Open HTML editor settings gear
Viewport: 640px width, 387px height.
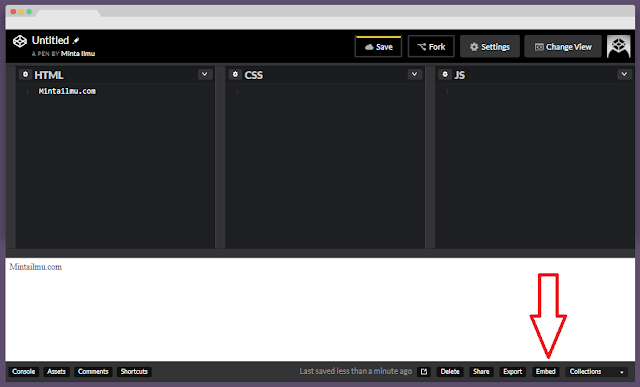click(x=25, y=74)
